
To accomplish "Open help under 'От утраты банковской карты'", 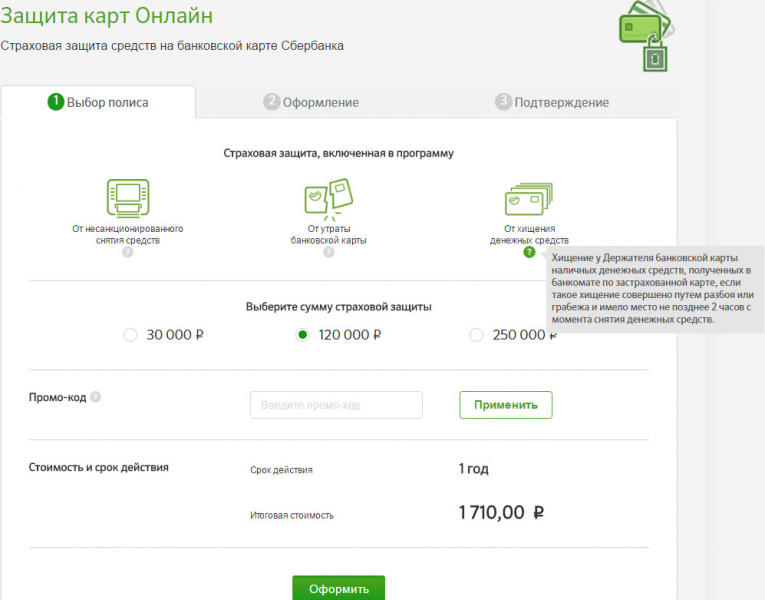I will click(329, 253).
